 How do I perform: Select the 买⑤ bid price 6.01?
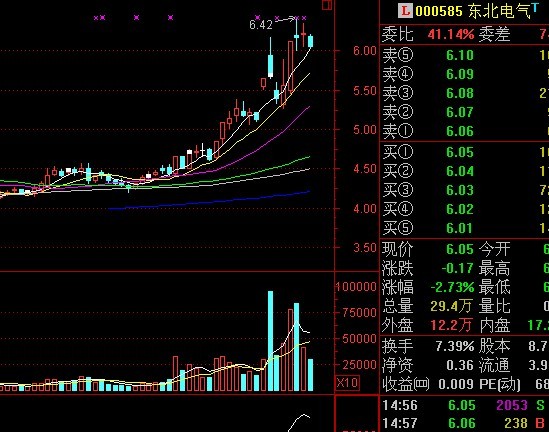[460, 228]
